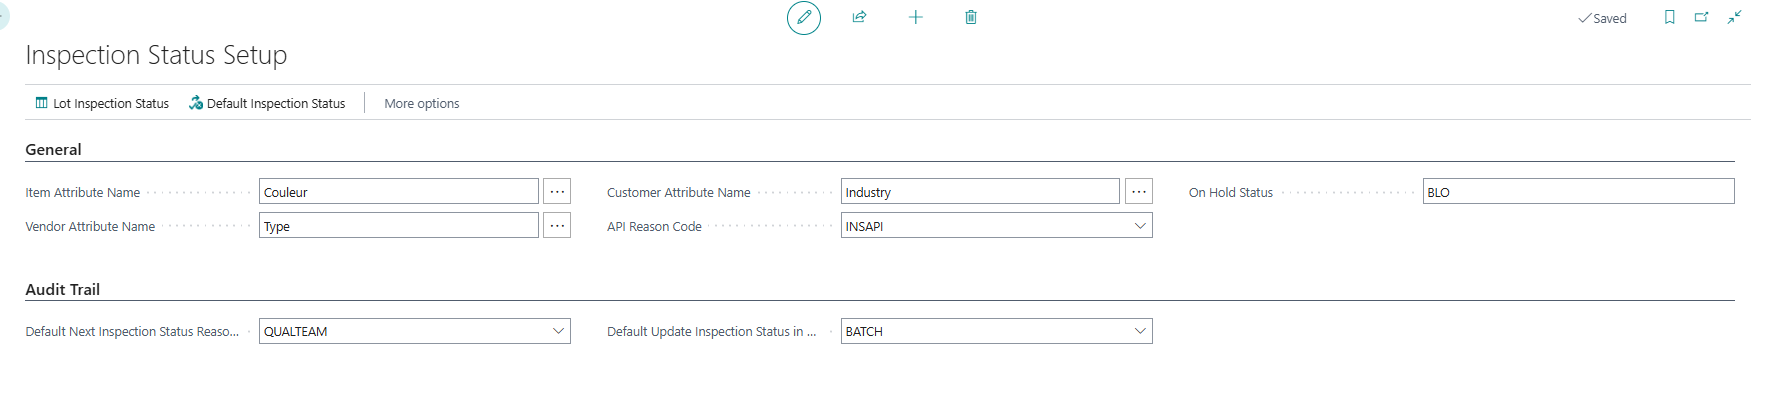The image size is (1791, 401).
Task: Click the share icon in the top toolbar
Action: click(859, 18)
